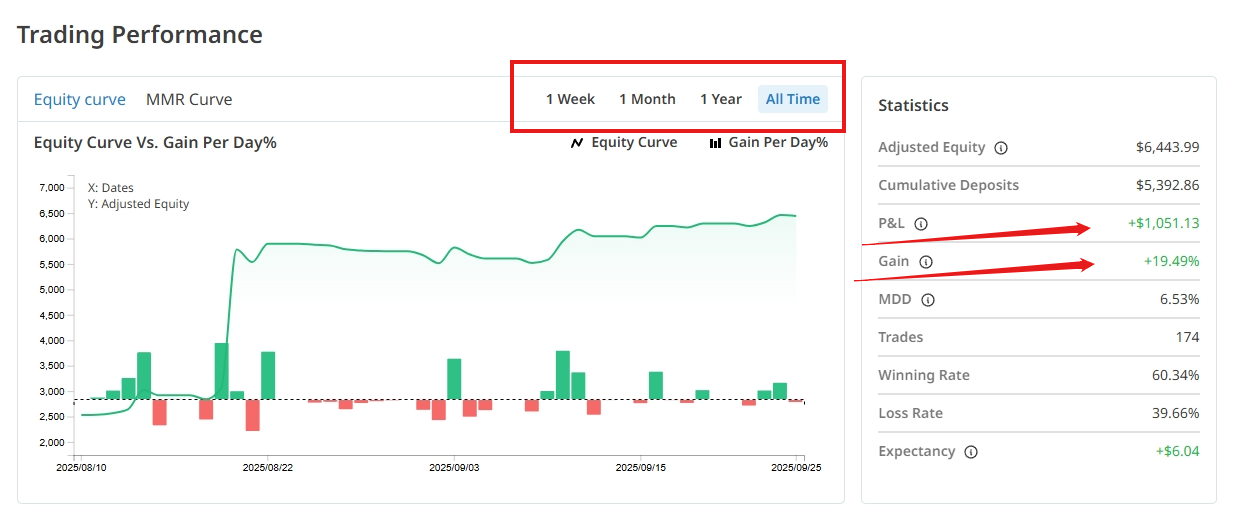The width and height of the screenshot is (1236, 521).
Task: Click the 2025/09/25 date on the x-axis
Action: 797,467
